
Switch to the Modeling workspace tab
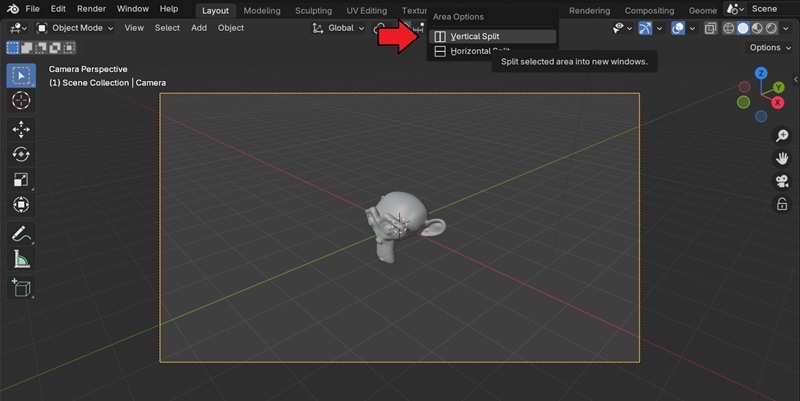click(262, 11)
